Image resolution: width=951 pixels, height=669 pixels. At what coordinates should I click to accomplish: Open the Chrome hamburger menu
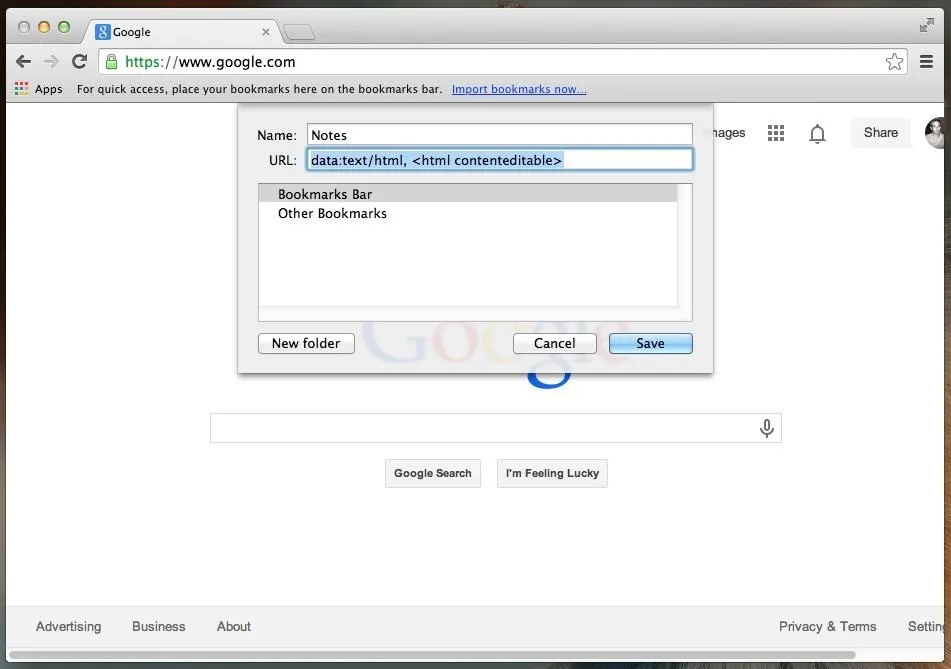coord(926,61)
